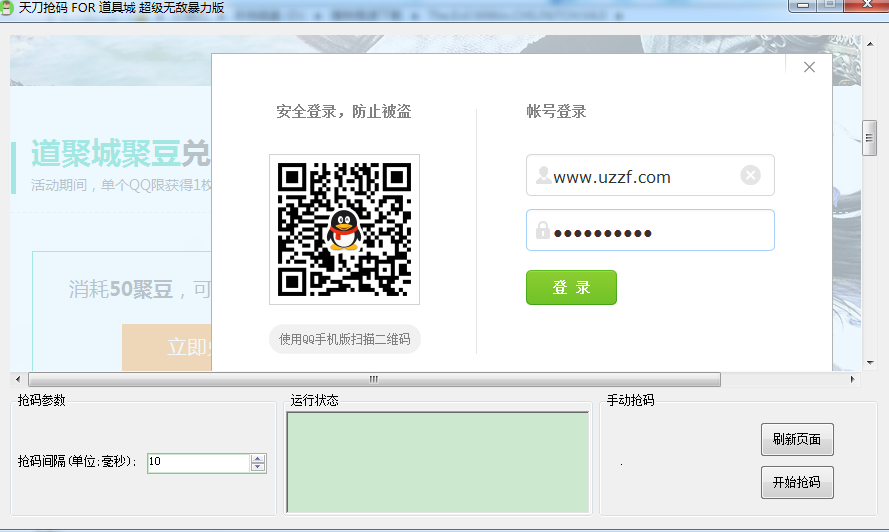Click the 手动抢码 group label
The image size is (889, 532).
pyautogui.click(x=630, y=400)
